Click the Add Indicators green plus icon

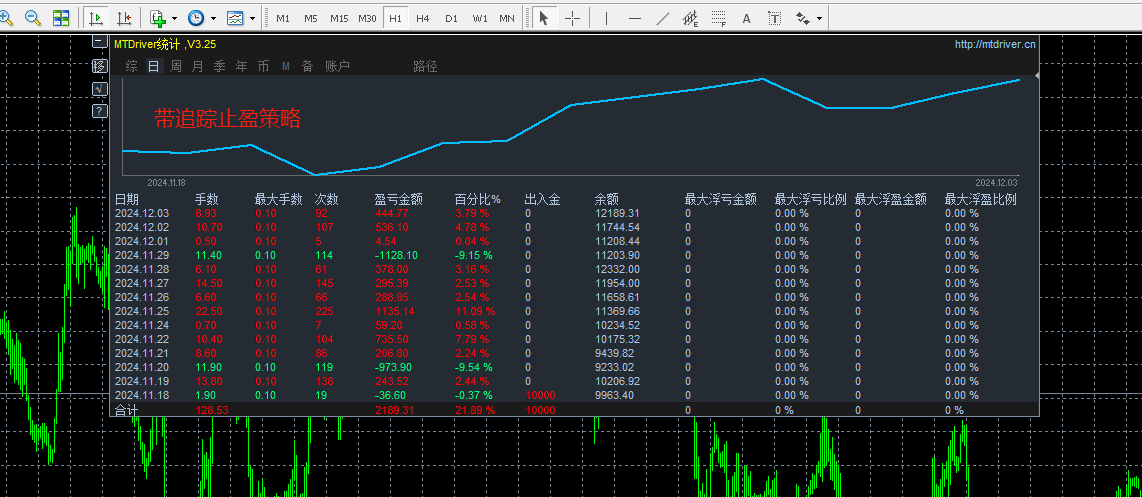(158, 17)
